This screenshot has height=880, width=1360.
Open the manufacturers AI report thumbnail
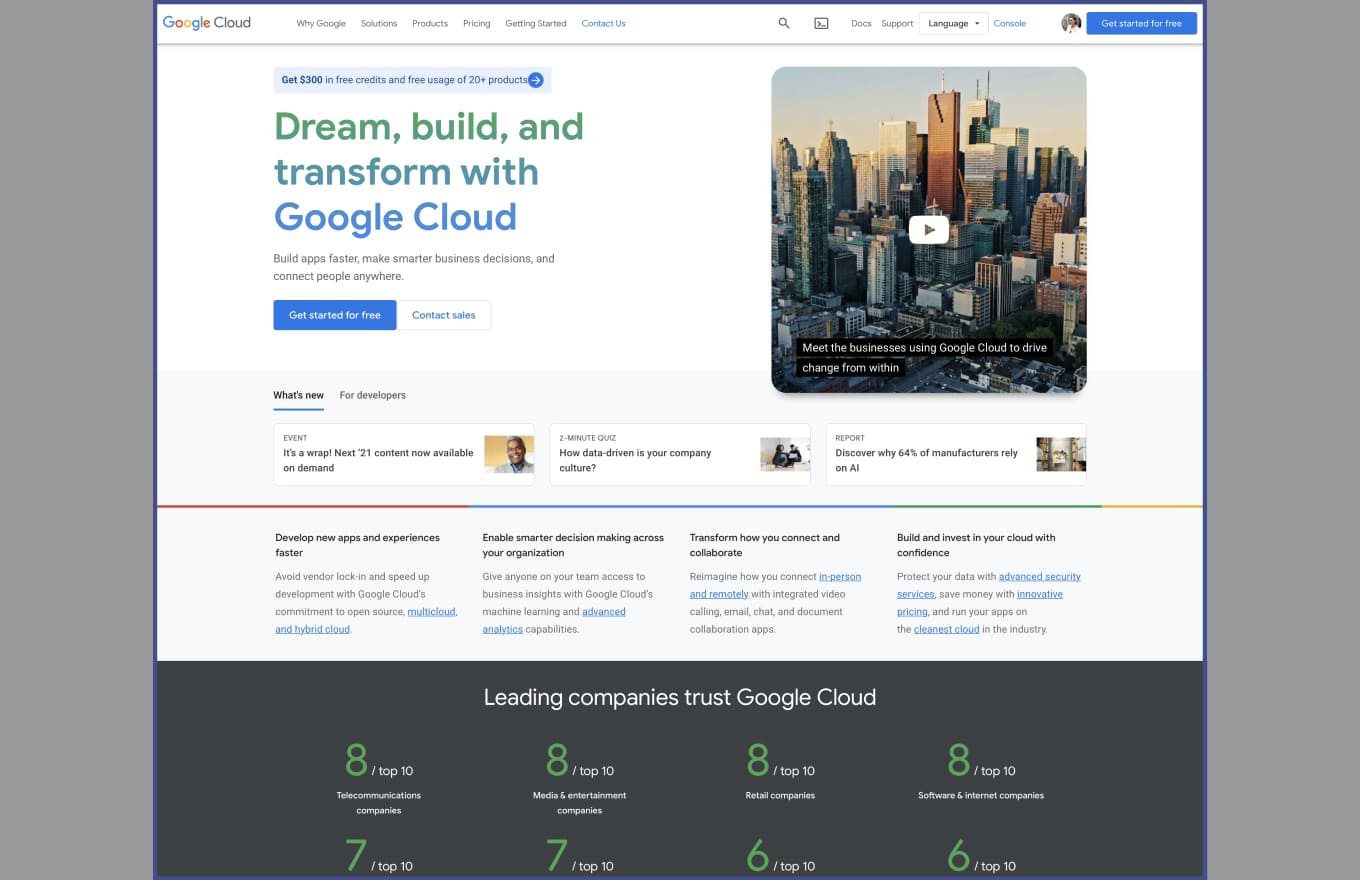[1061, 454]
